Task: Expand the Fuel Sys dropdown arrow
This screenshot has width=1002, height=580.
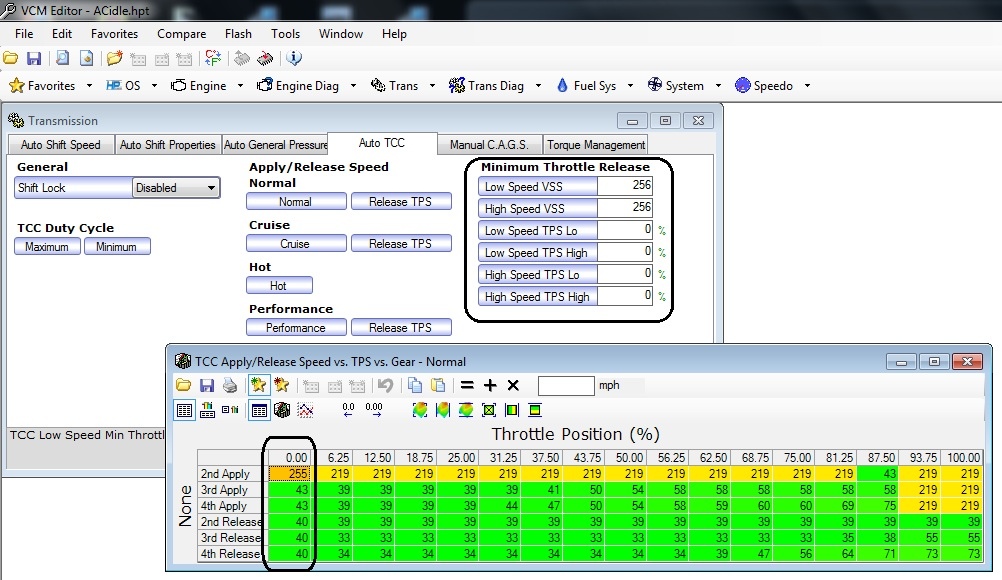Action: point(630,86)
